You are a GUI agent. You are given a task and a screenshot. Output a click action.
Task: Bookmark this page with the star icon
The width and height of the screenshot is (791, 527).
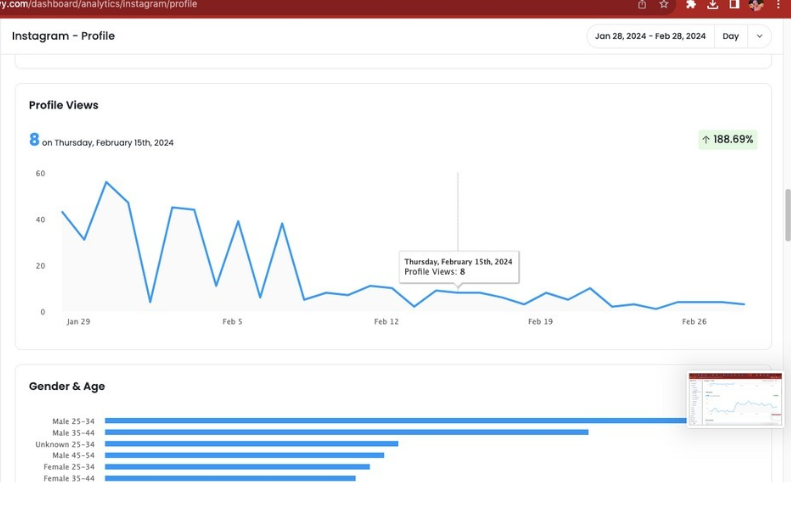[x=664, y=5]
